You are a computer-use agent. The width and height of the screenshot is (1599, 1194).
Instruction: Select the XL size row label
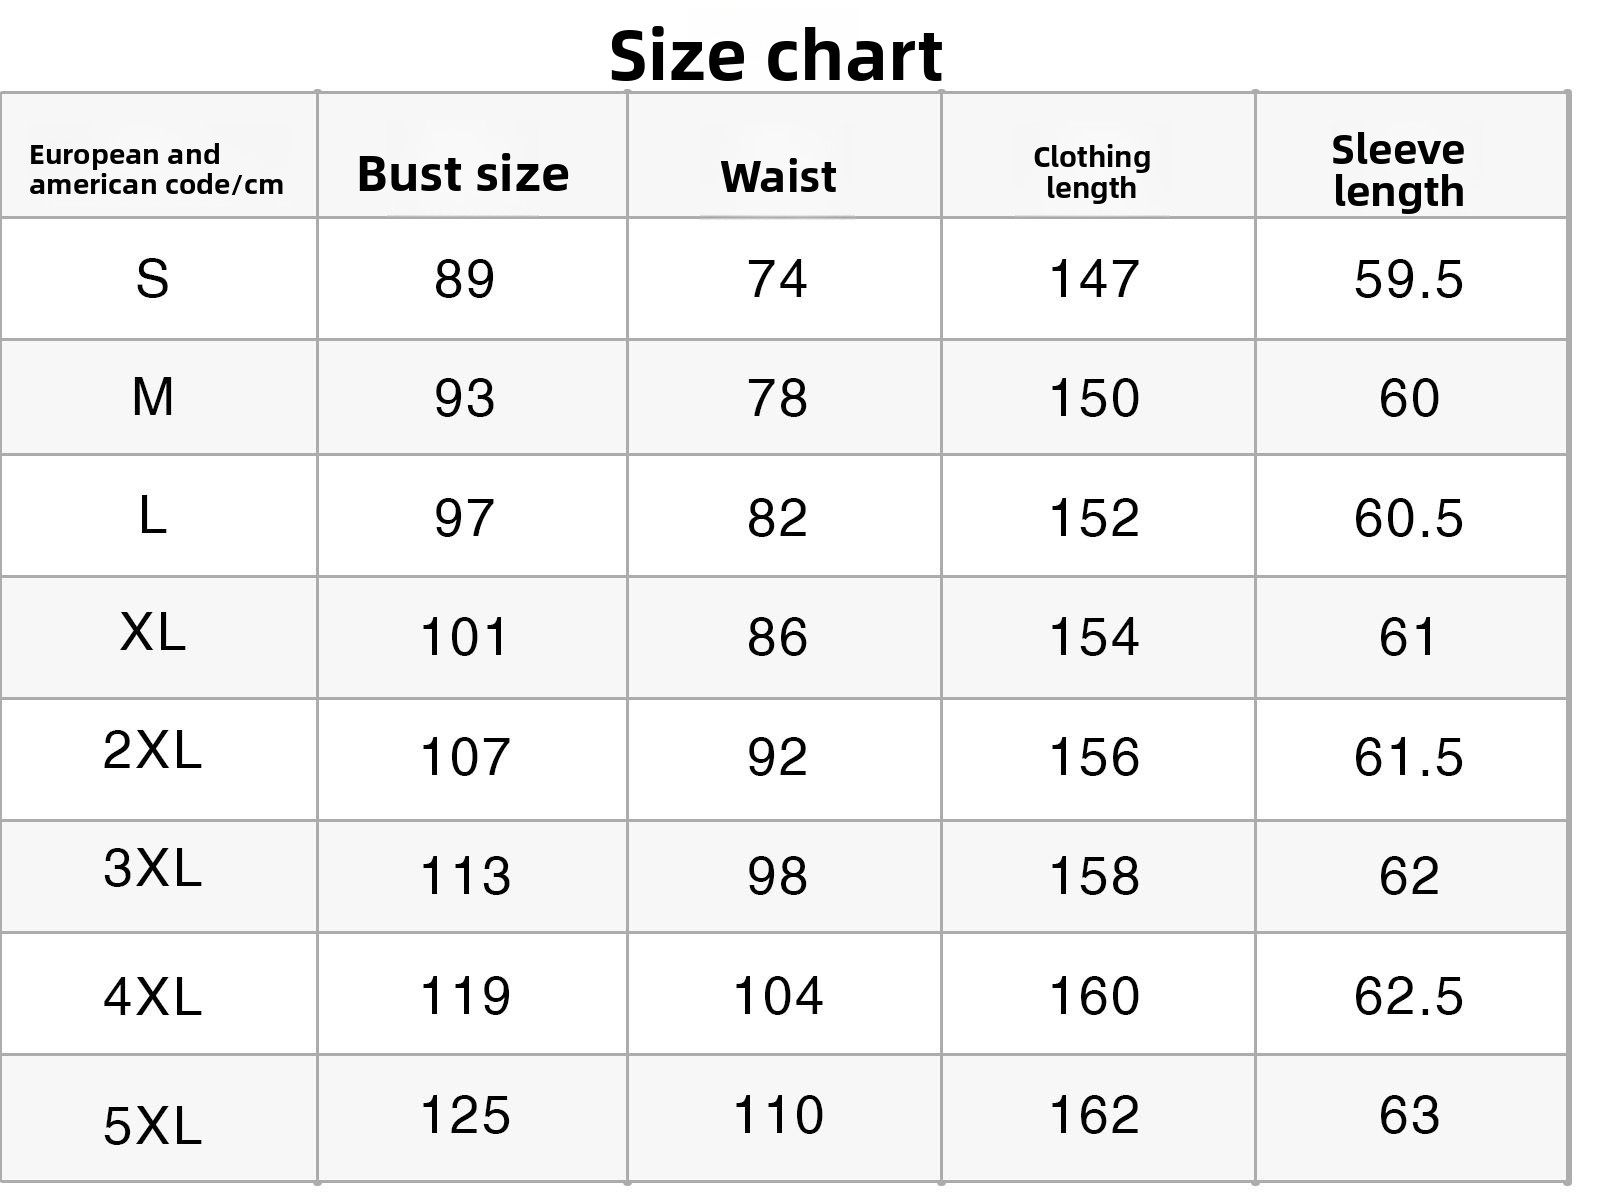click(152, 632)
